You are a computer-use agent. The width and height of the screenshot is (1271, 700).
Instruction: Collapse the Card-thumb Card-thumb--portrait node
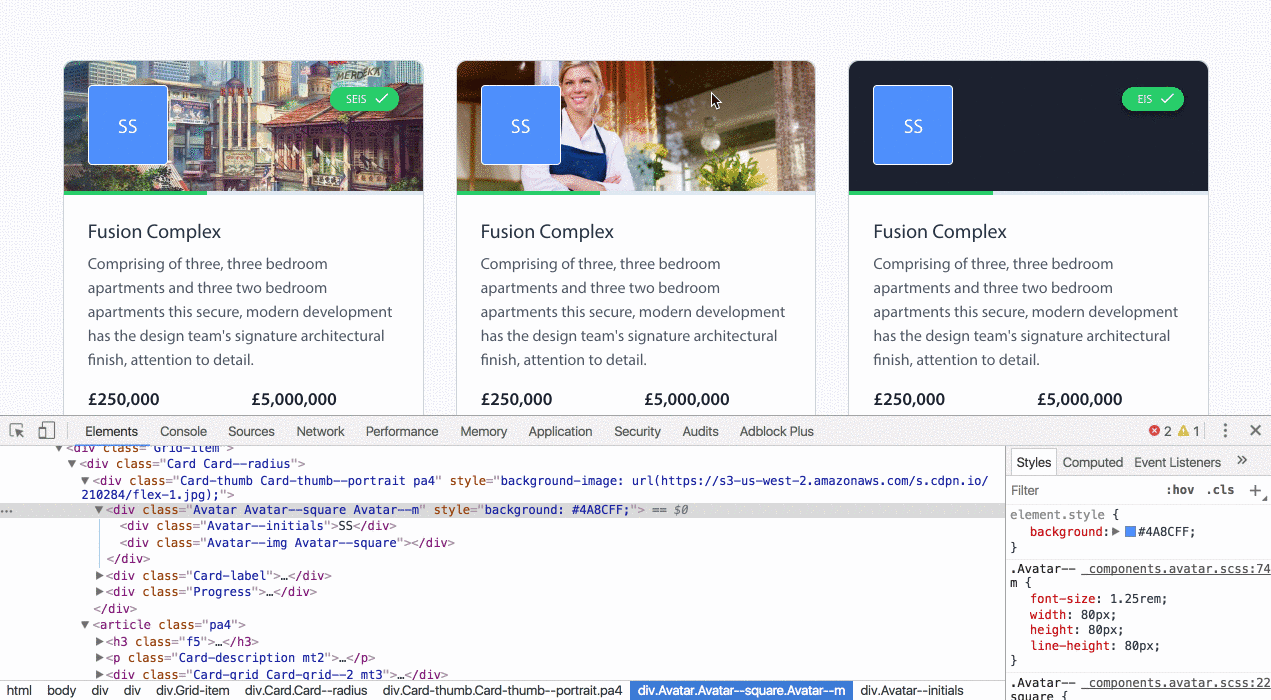[85, 481]
